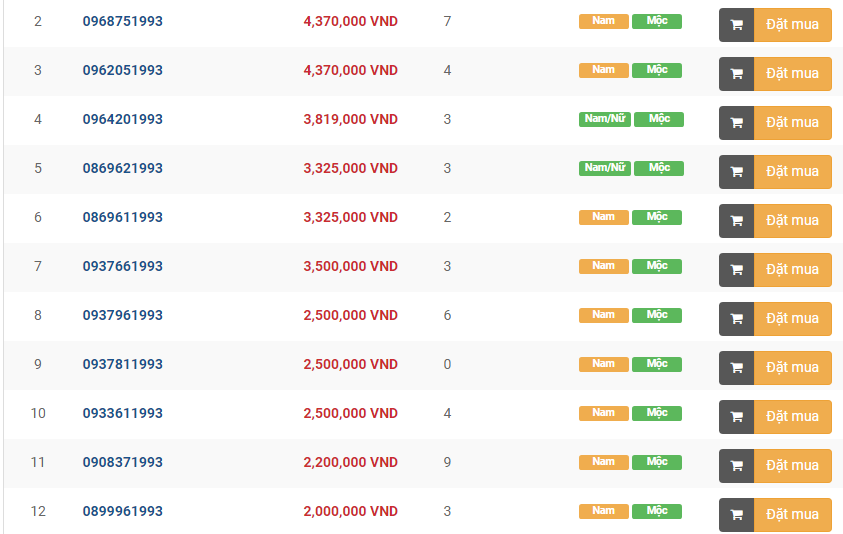Click price 3,500,000 VND for 0937661993
Screen dimensions: 843x534
[x=350, y=266]
